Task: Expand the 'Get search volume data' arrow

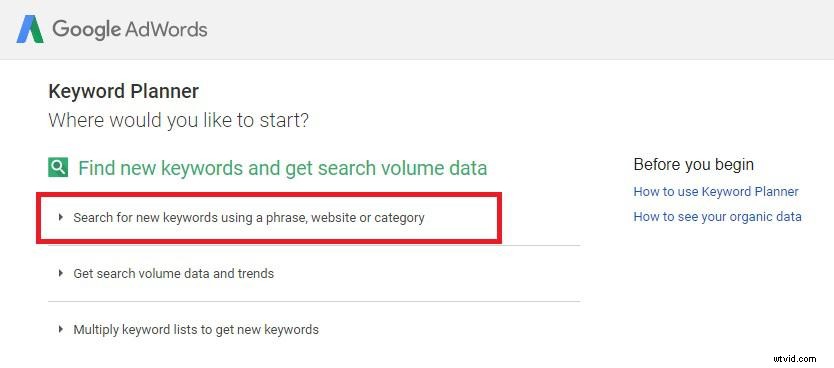Action: (x=61, y=273)
